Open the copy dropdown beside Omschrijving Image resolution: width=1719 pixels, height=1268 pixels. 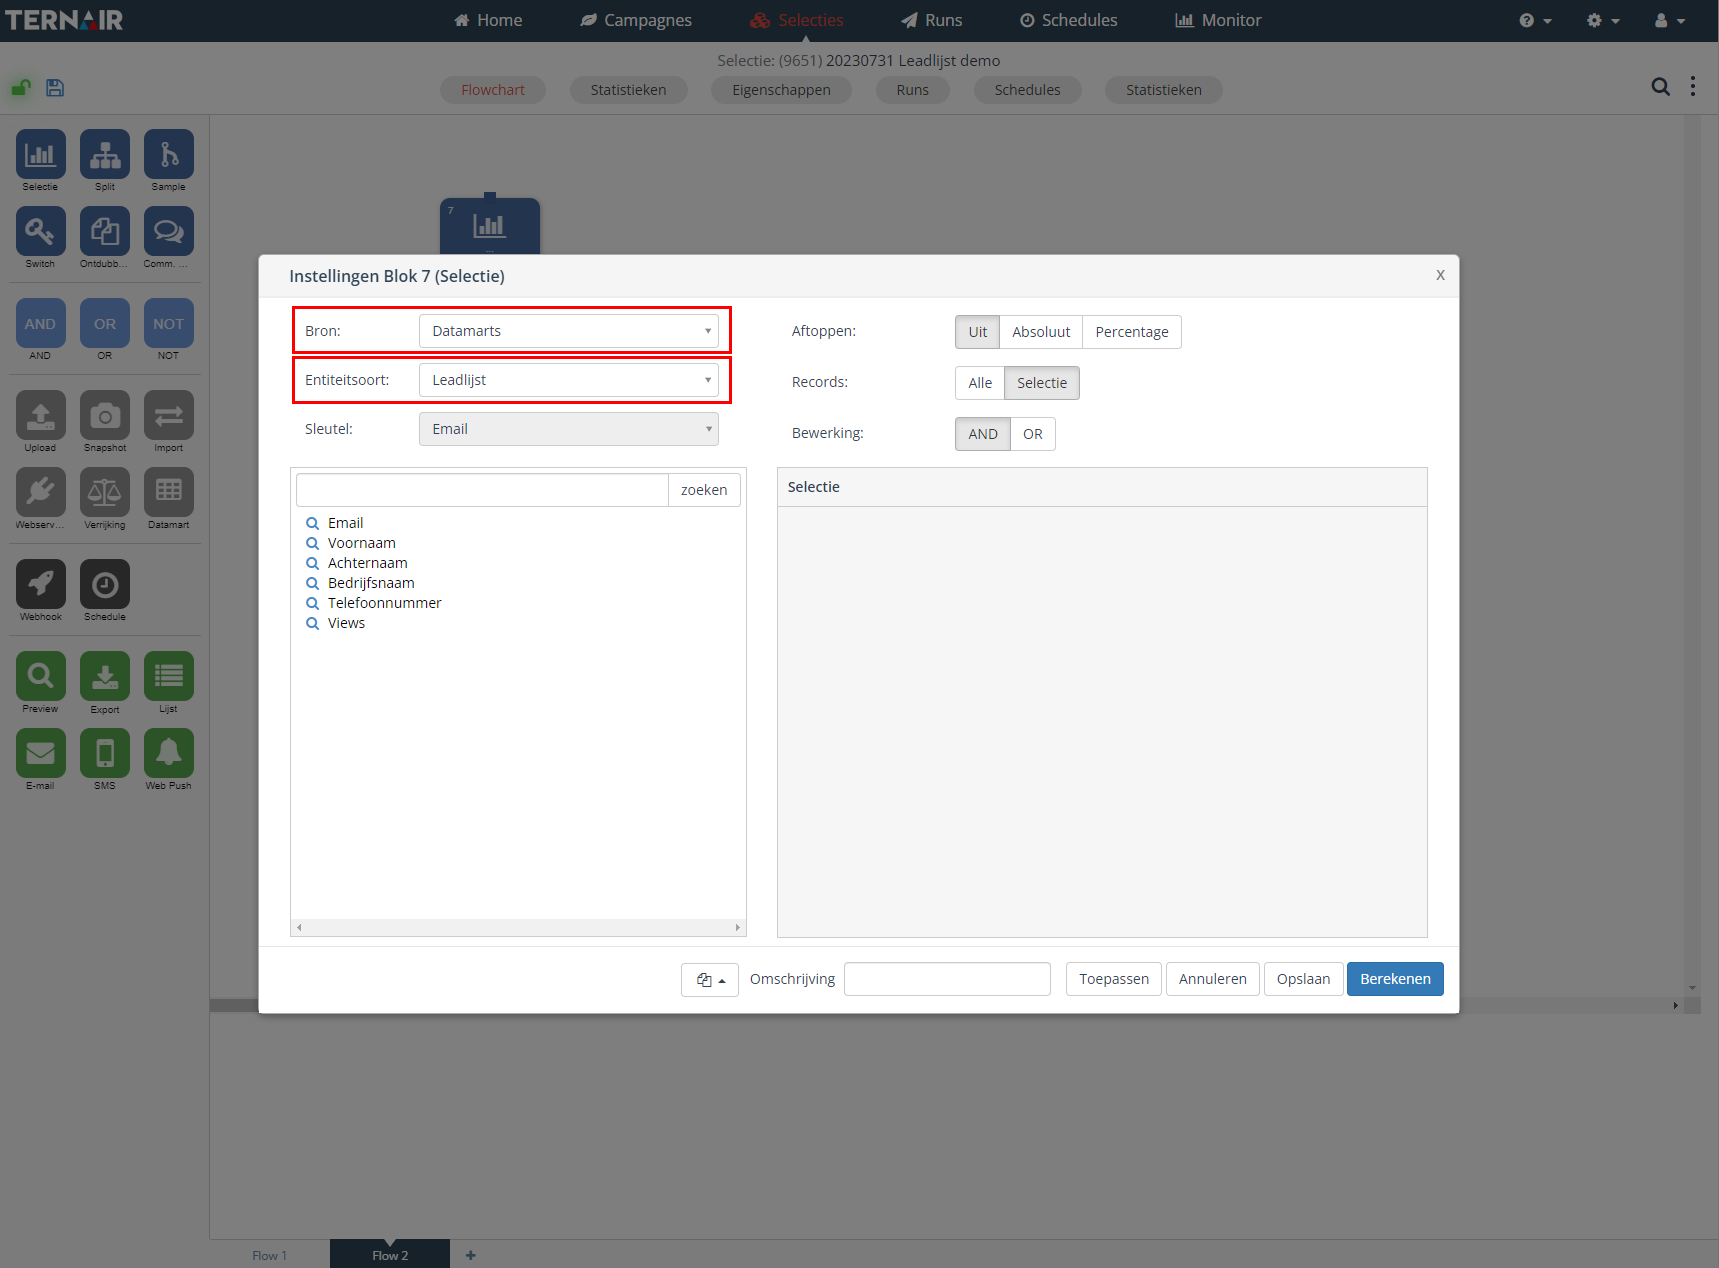tap(710, 980)
